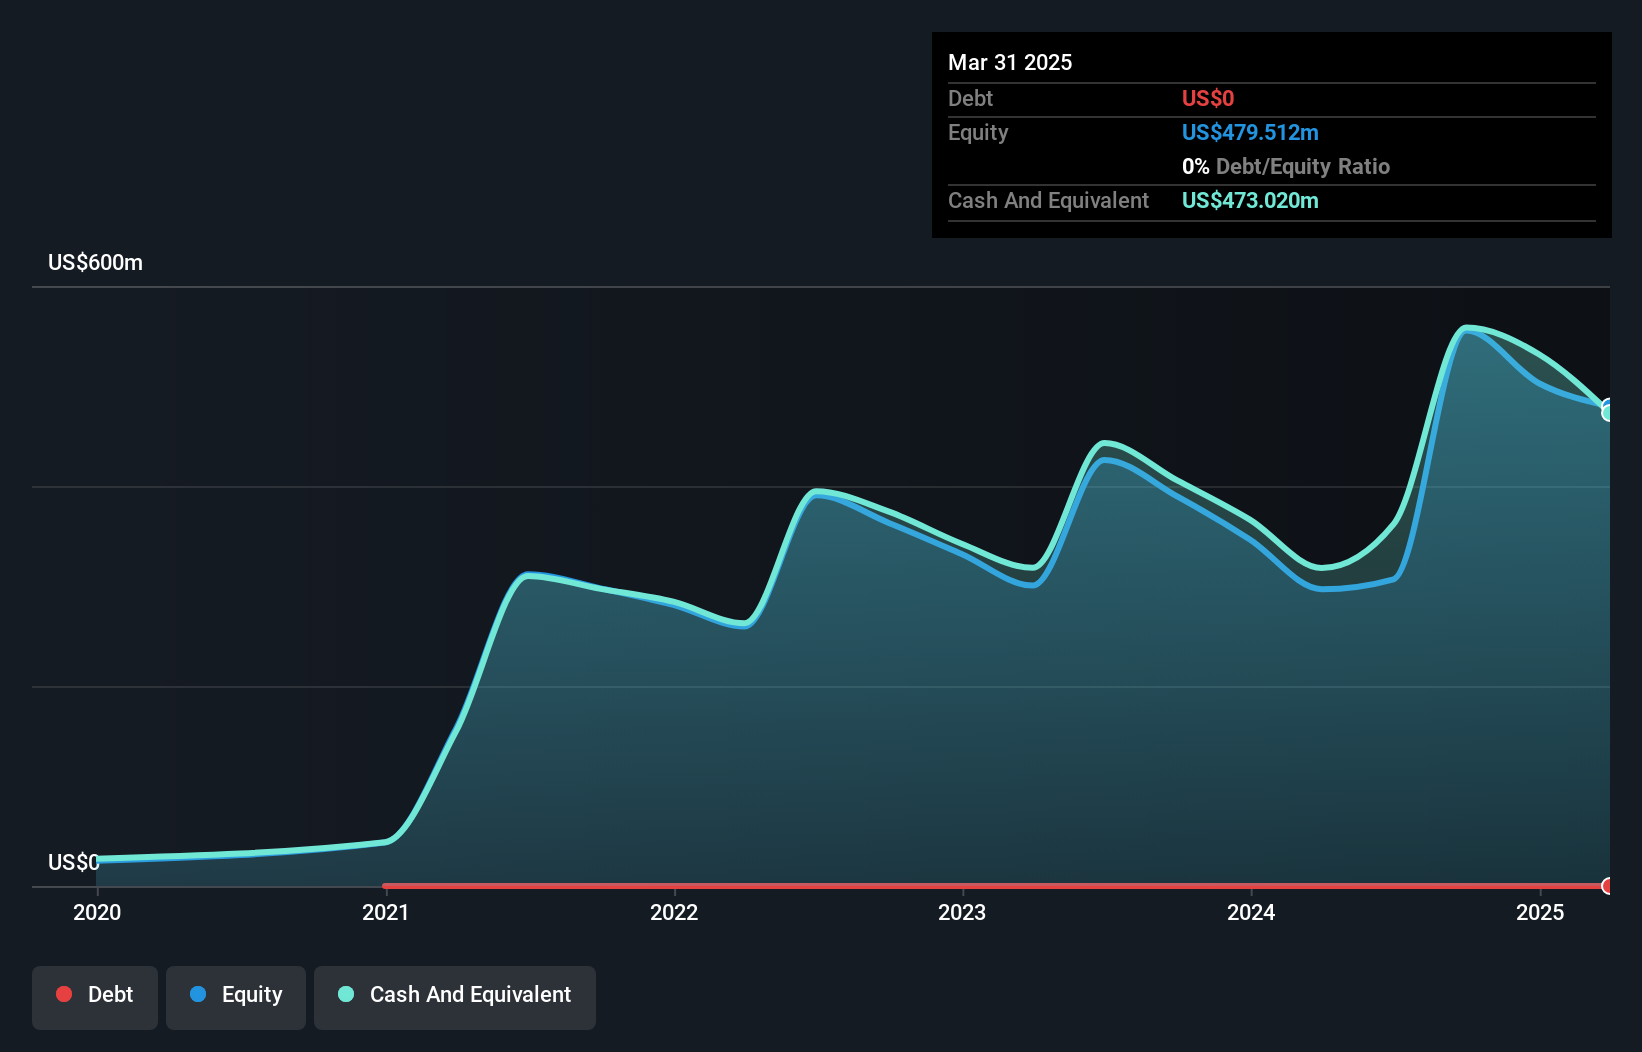Click the 2024 x-axis label
Viewport: 1642px width, 1052px height.
(1251, 912)
